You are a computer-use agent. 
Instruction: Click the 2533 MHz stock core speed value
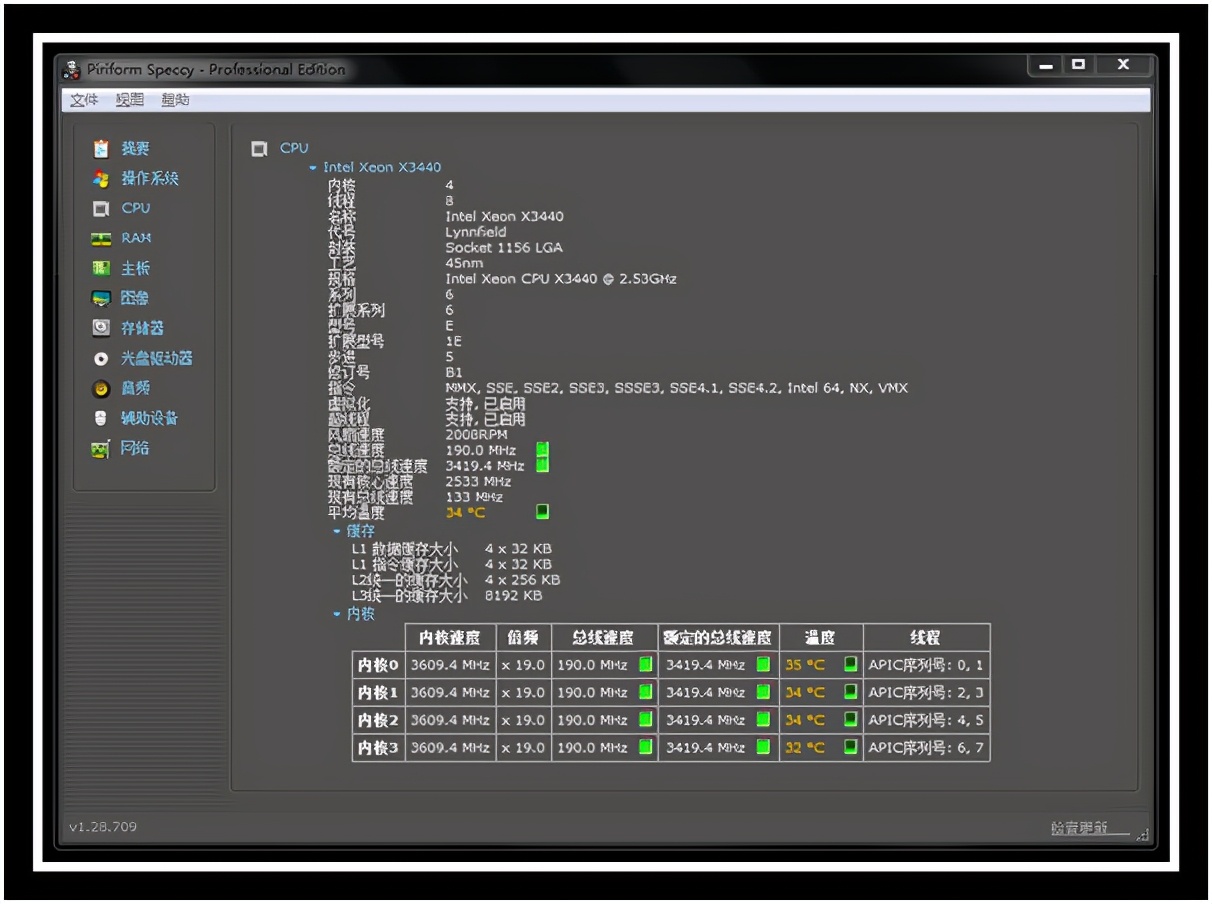coord(478,481)
